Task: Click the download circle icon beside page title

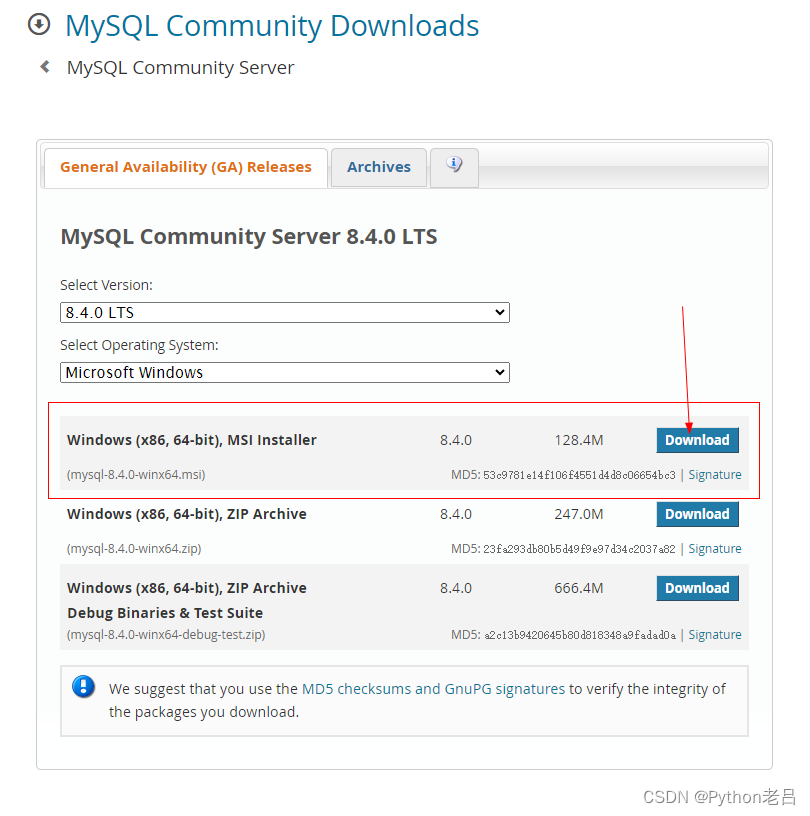Action: [39, 24]
